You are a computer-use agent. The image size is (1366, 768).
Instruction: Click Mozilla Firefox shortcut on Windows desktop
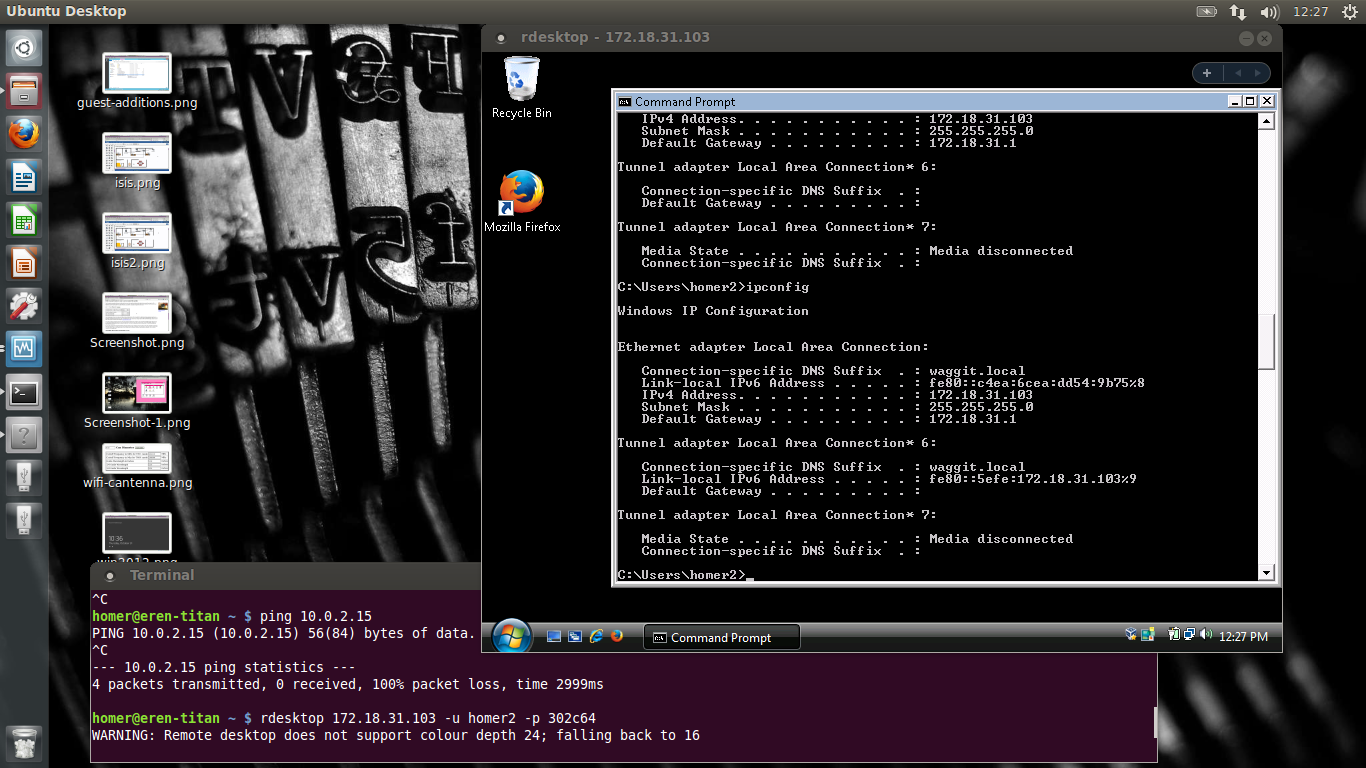(x=522, y=202)
